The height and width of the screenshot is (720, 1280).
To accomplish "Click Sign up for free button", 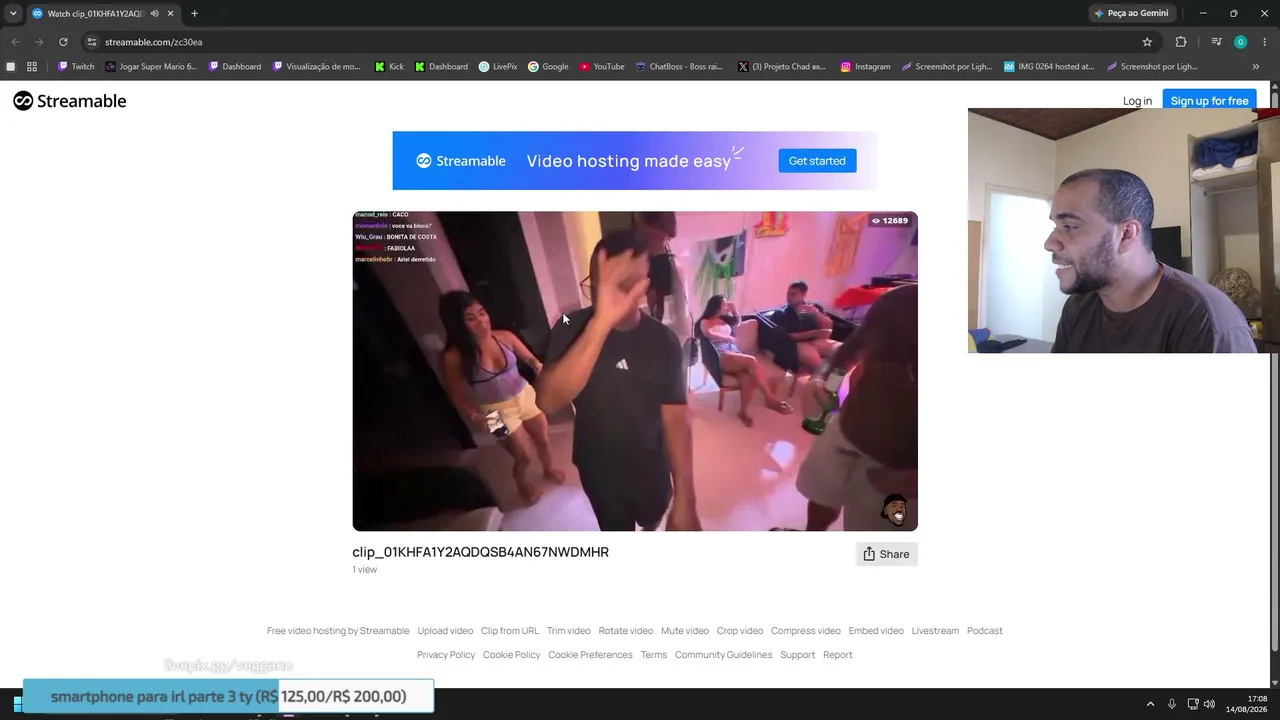I will 1209,101.
